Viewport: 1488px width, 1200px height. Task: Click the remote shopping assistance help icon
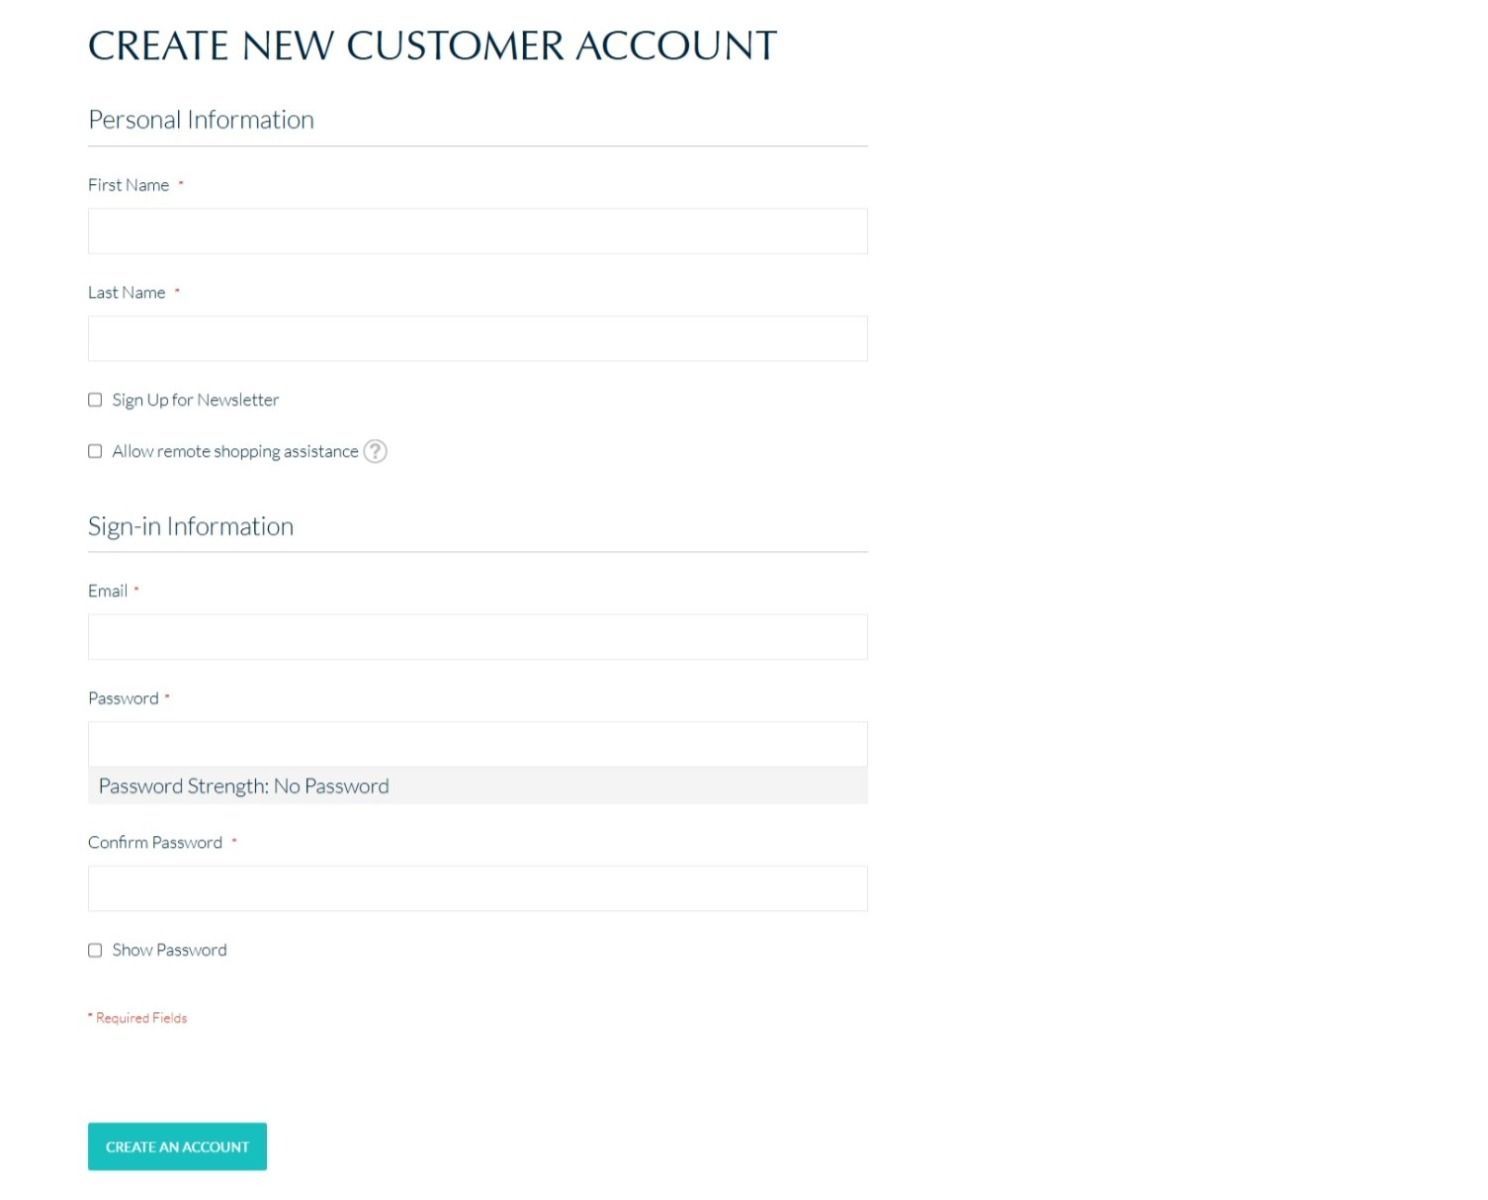[x=375, y=451]
